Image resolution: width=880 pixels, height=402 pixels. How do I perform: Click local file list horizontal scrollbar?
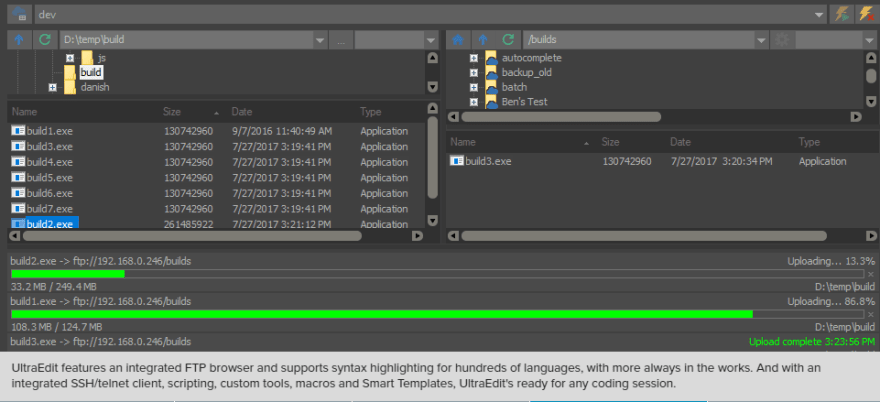coord(192,236)
